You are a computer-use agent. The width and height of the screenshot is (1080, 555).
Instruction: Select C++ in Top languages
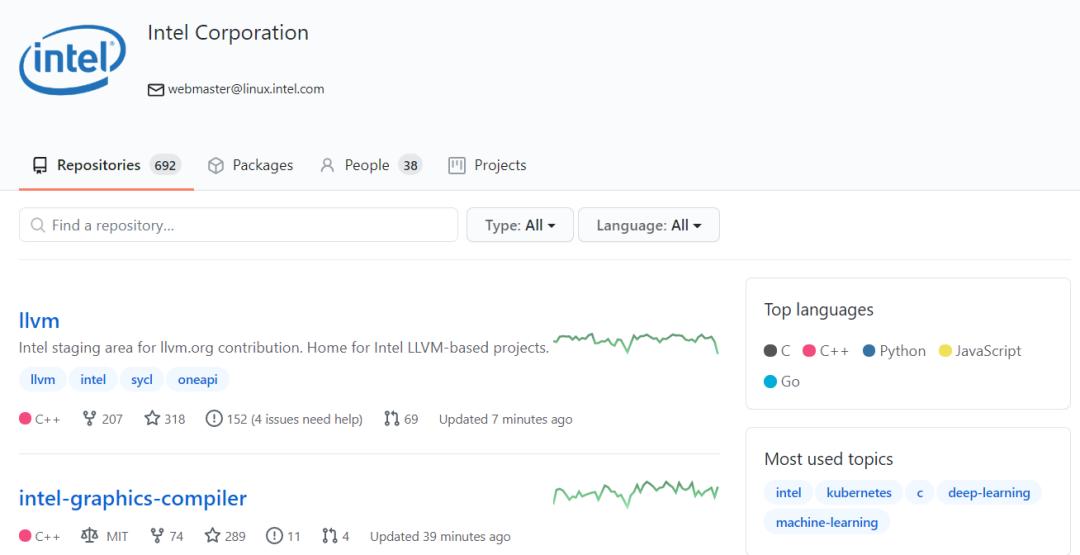(x=826, y=350)
